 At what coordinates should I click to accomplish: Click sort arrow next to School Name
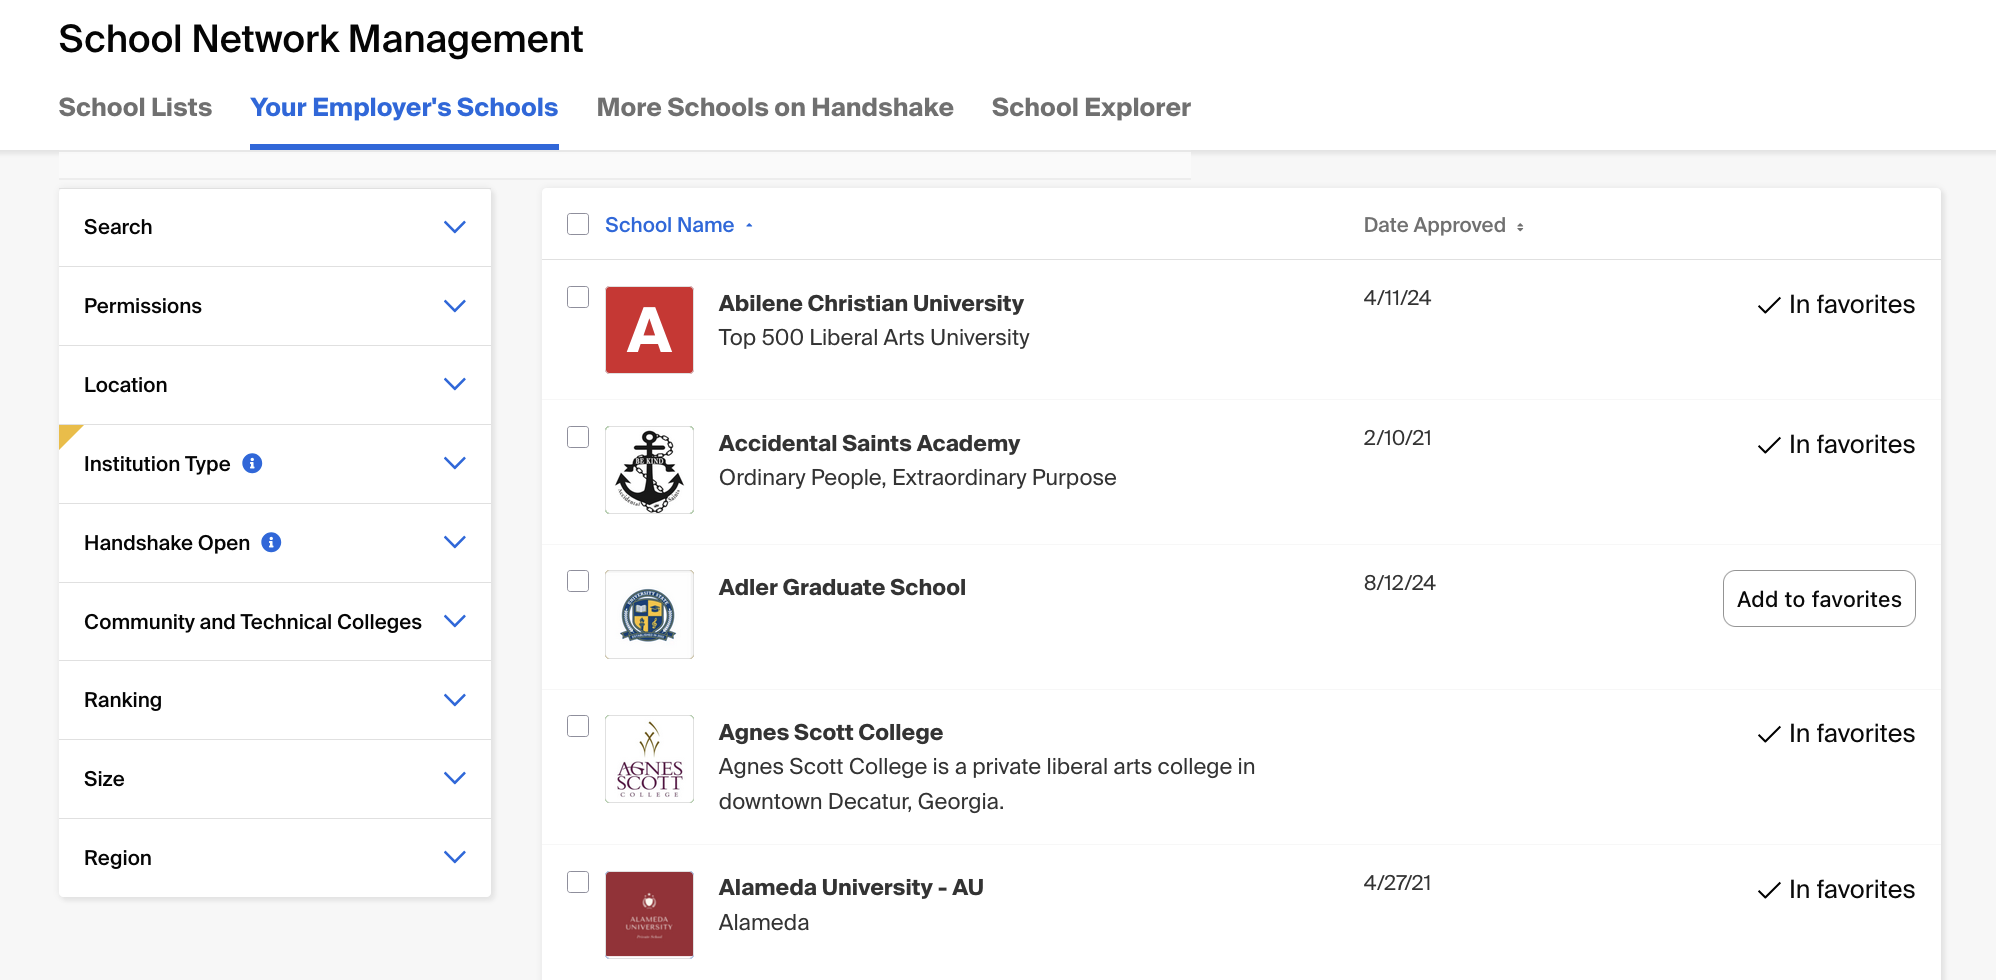click(749, 226)
